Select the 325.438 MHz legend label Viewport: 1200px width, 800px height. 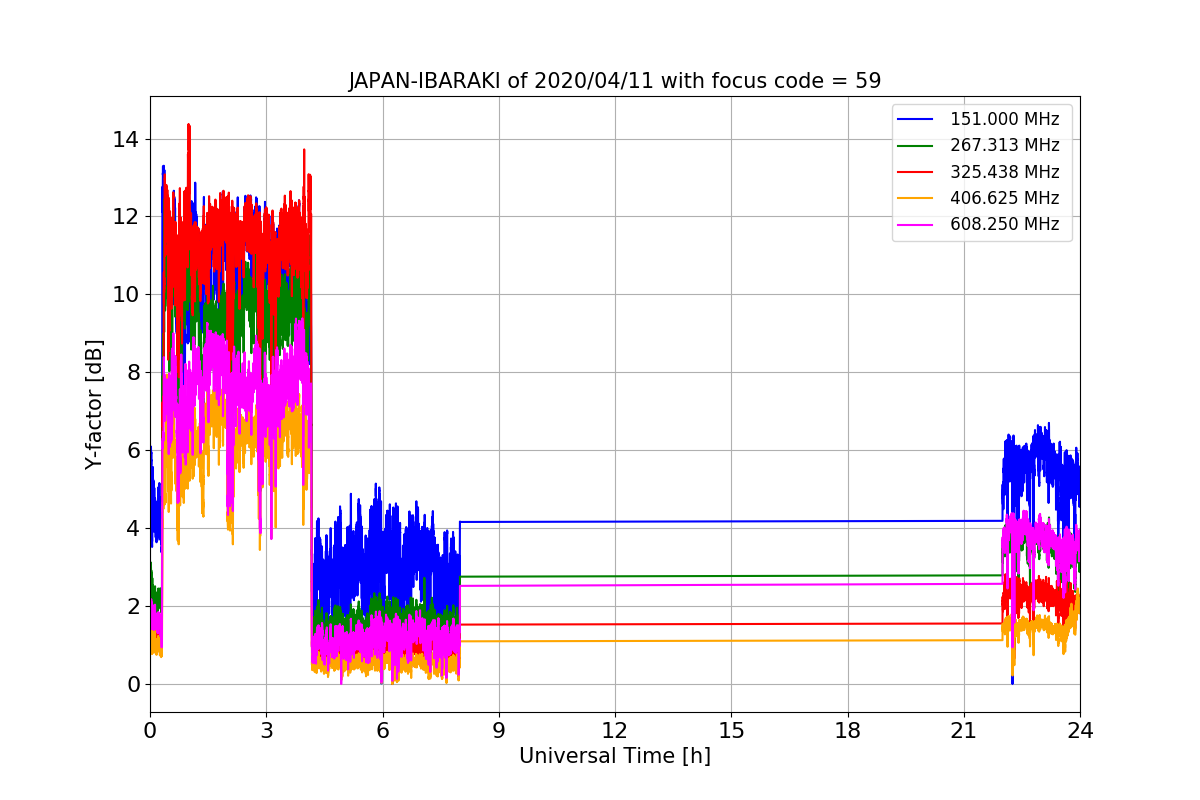pyautogui.click(x=1004, y=171)
